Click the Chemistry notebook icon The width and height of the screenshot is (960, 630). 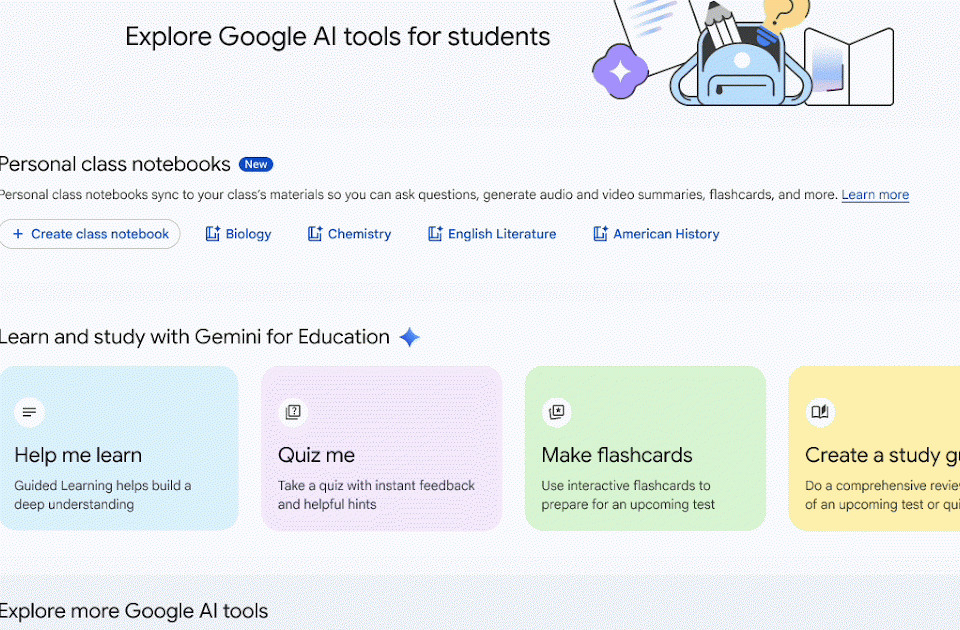coord(315,234)
